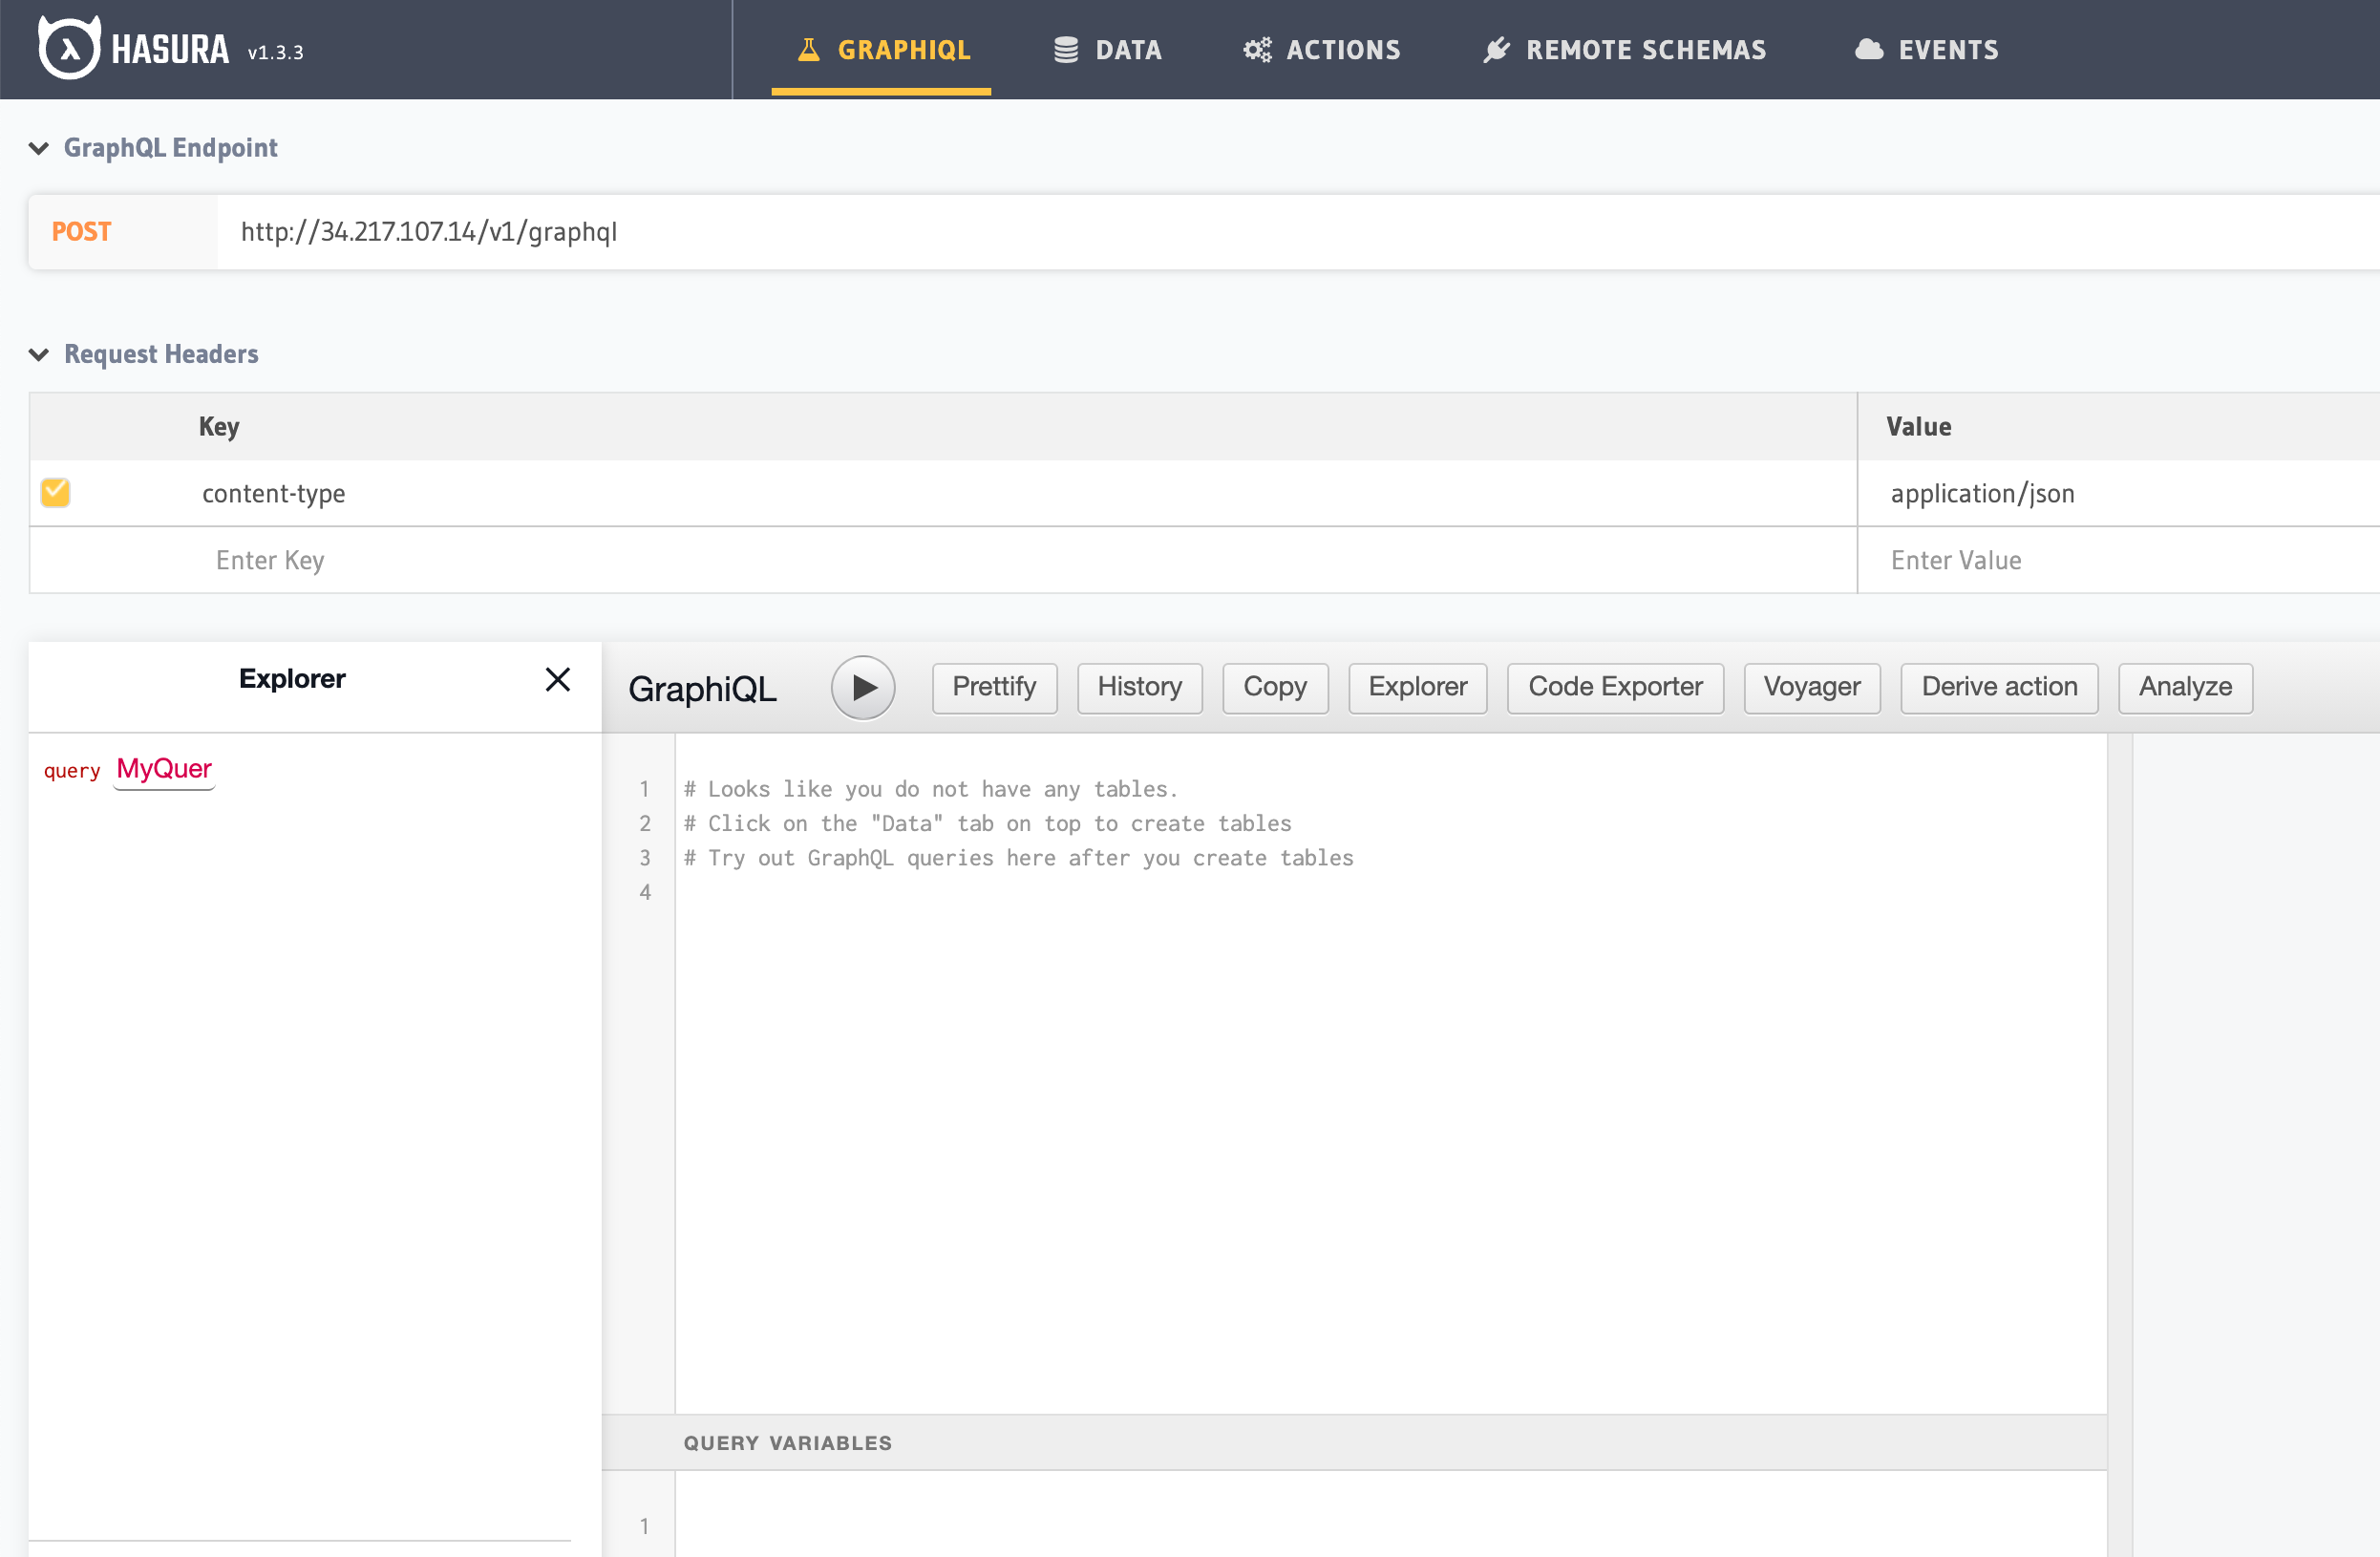Expand the Query Variables panel

coord(787,1442)
